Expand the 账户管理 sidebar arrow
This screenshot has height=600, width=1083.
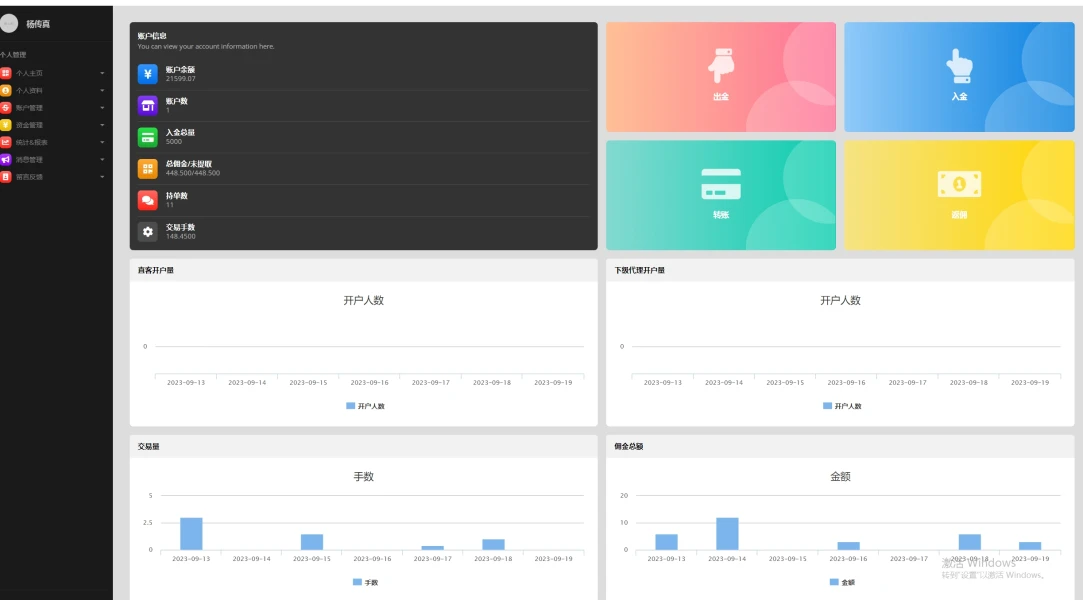click(102, 108)
